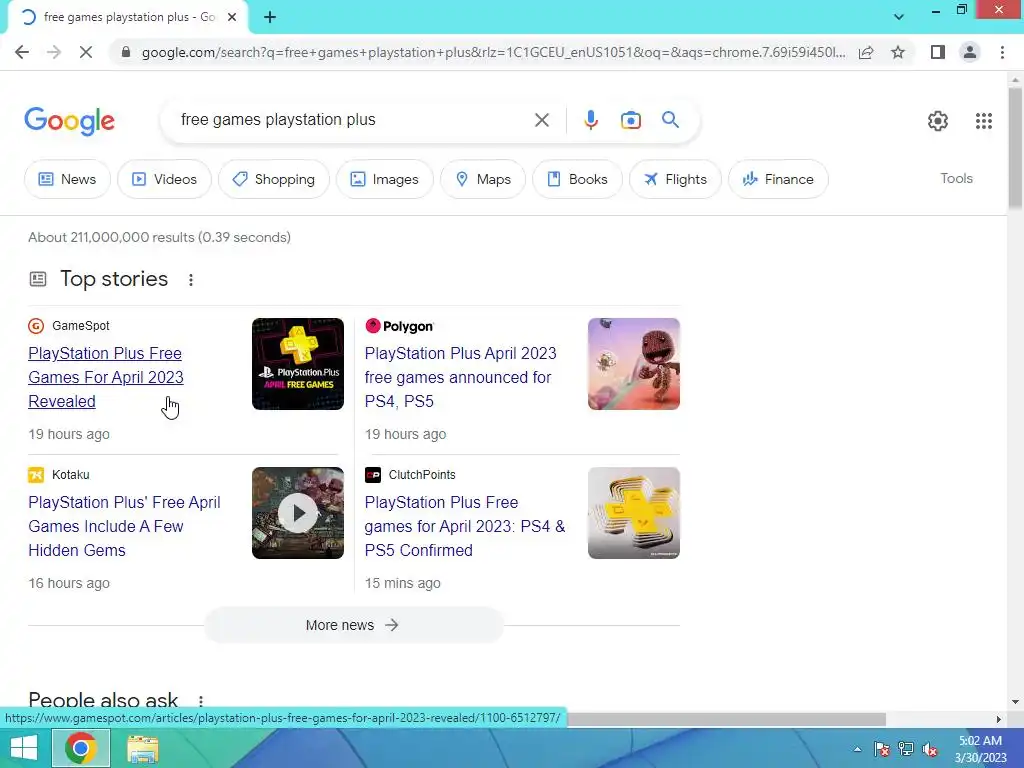Viewport: 1024px width, 768px height.
Task: Click the Google logo
Action: (x=69, y=121)
